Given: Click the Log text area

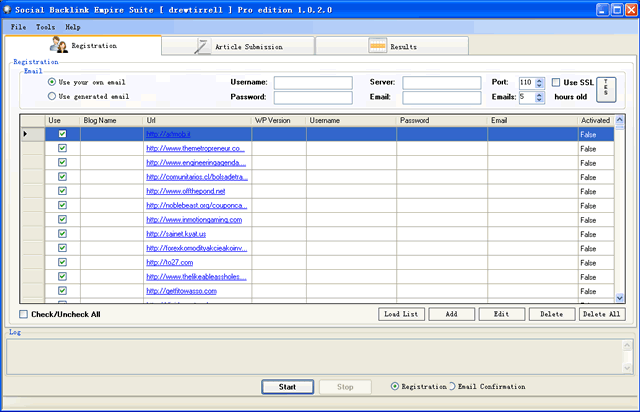Looking at the screenshot, I should coord(315,356).
